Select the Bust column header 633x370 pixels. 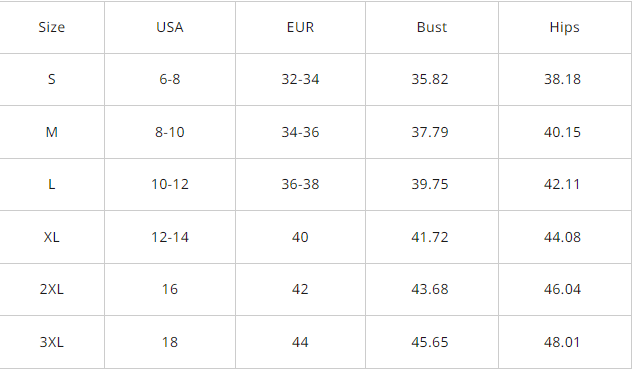(432, 27)
